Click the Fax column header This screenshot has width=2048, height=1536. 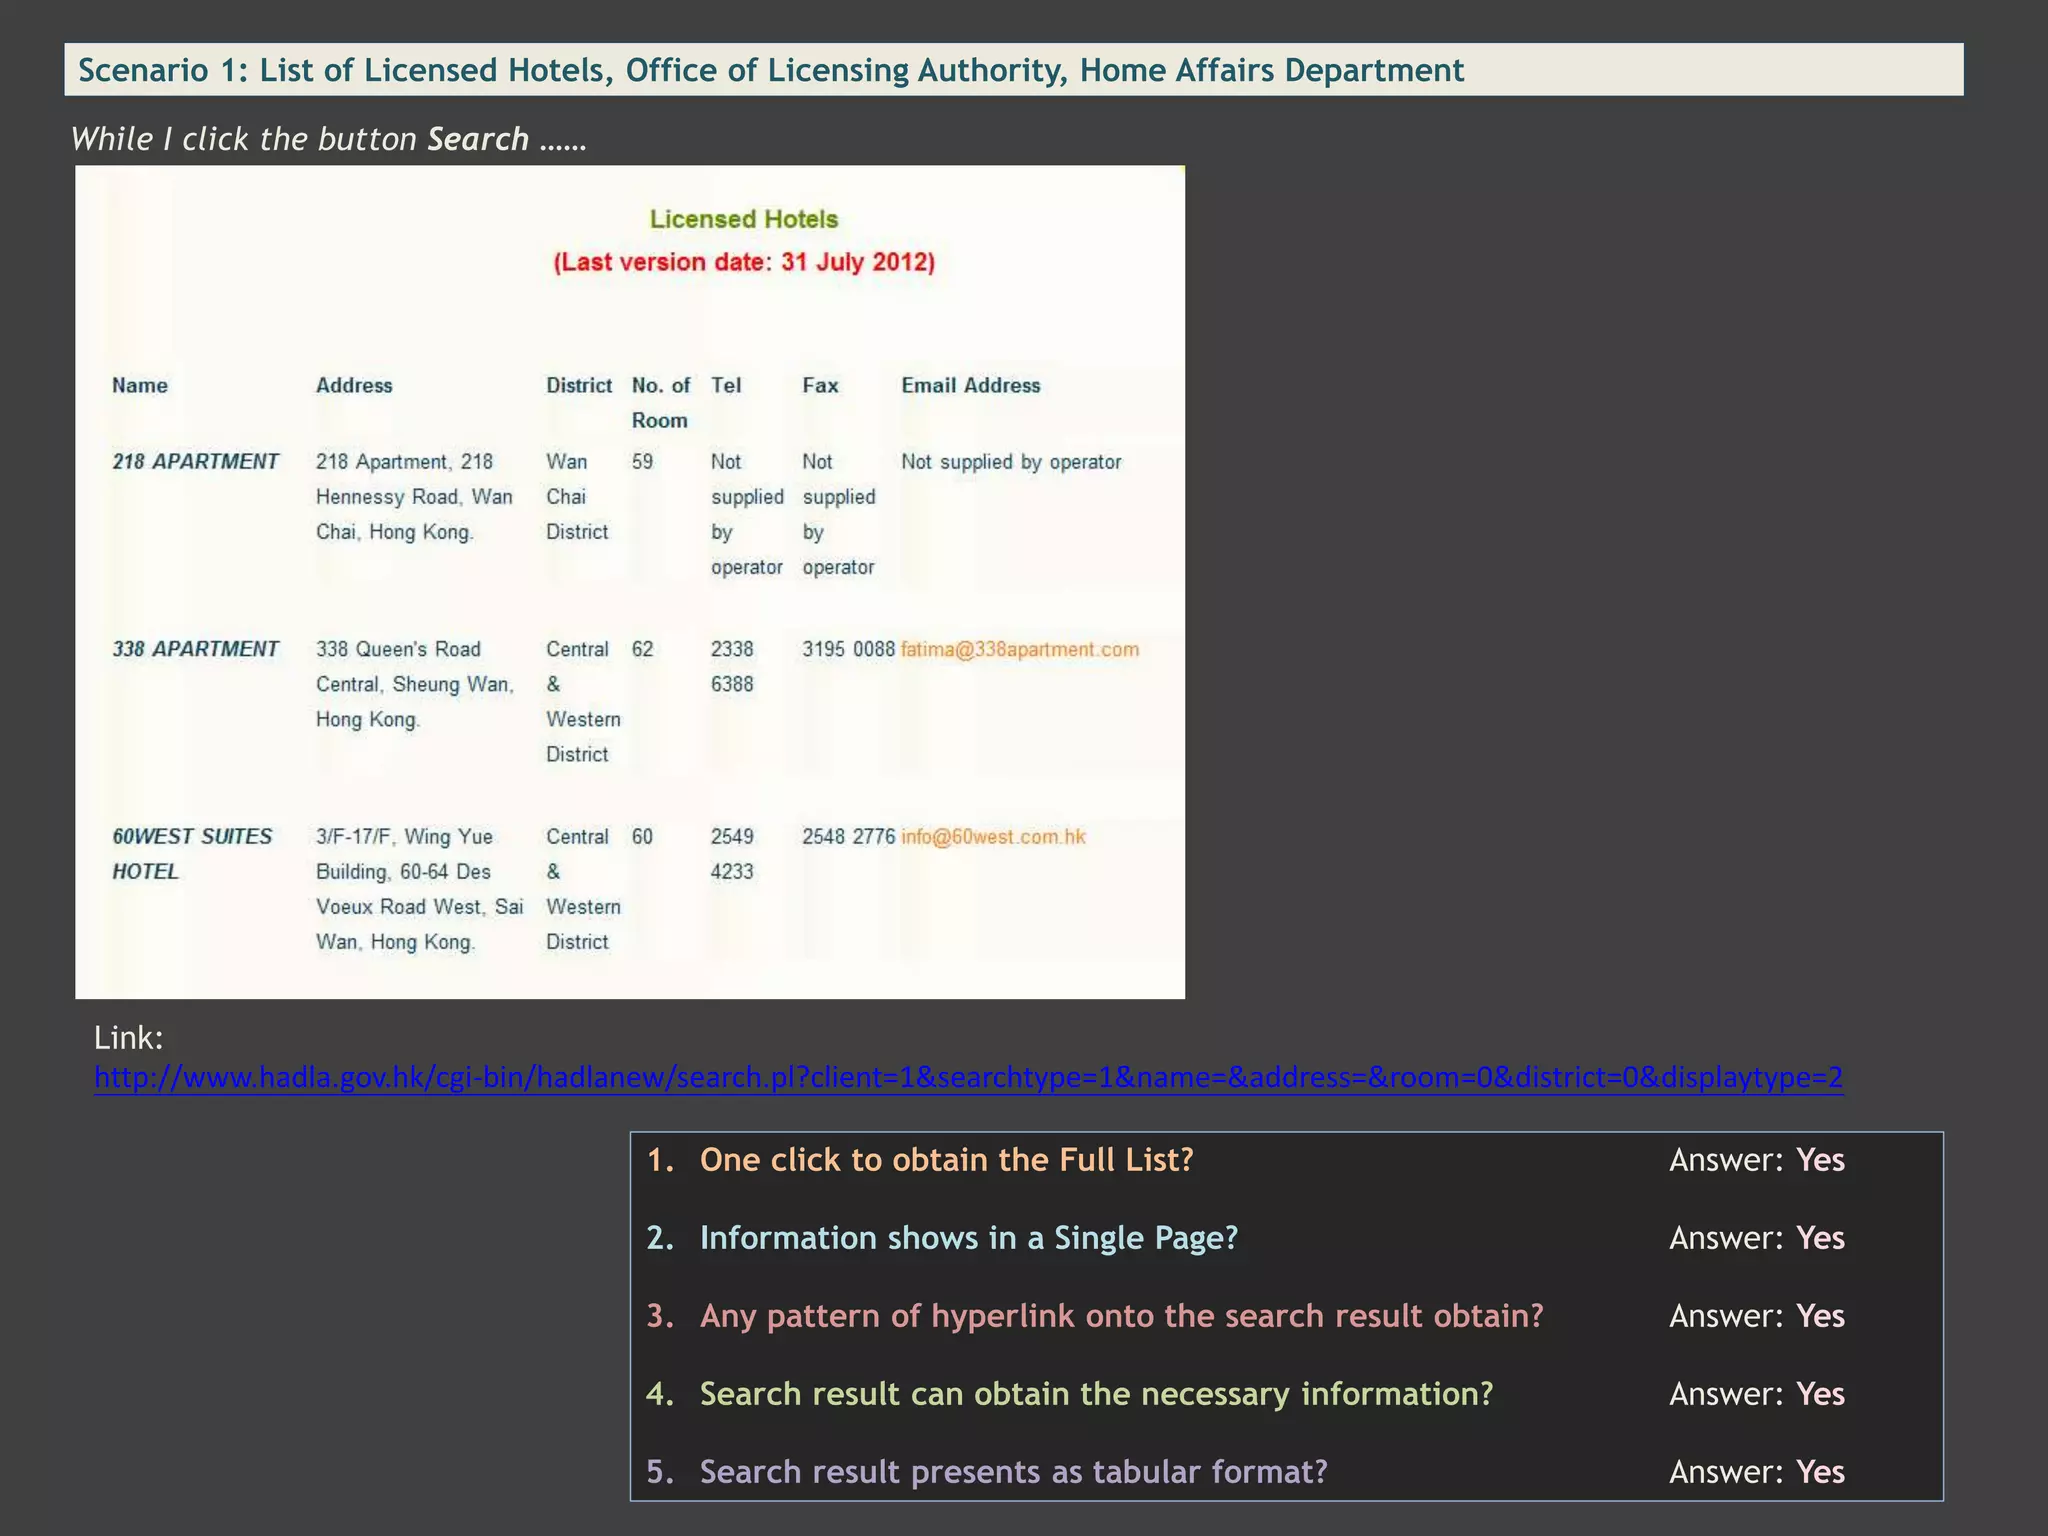coord(820,385)
